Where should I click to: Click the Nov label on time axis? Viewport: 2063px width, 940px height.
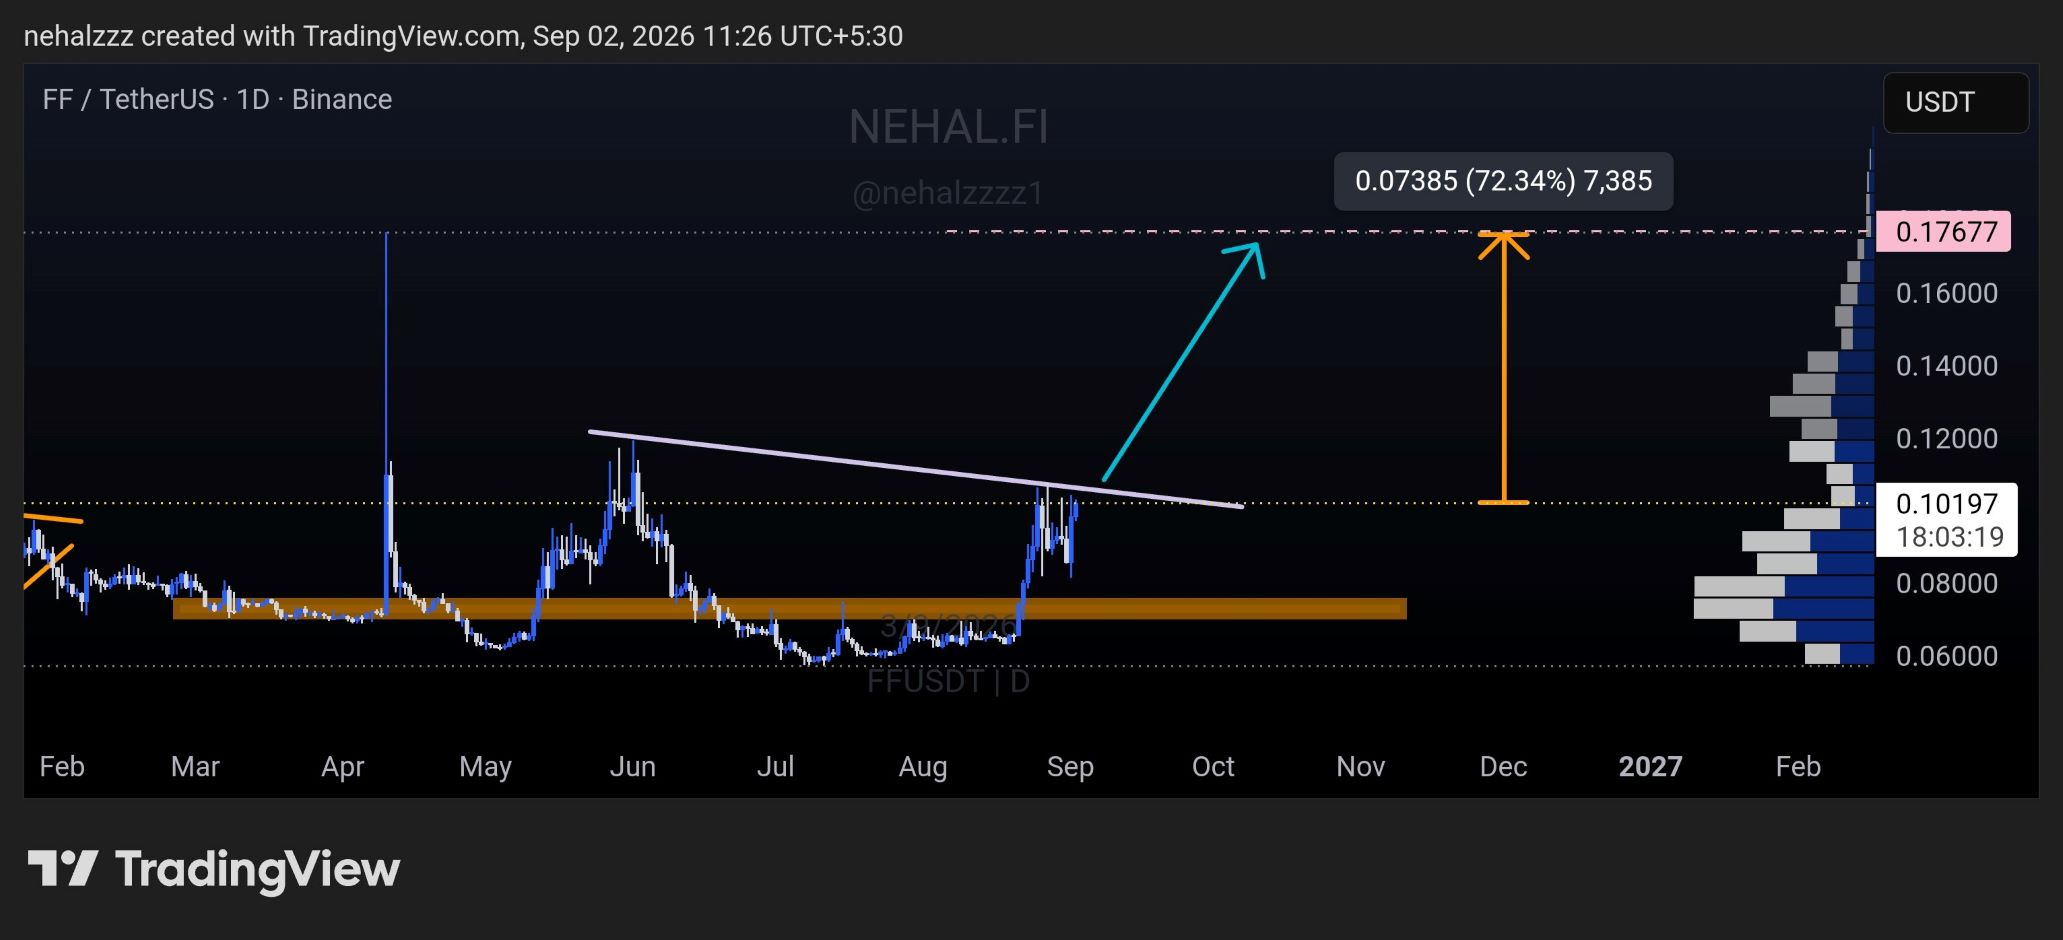point(1360,767)
